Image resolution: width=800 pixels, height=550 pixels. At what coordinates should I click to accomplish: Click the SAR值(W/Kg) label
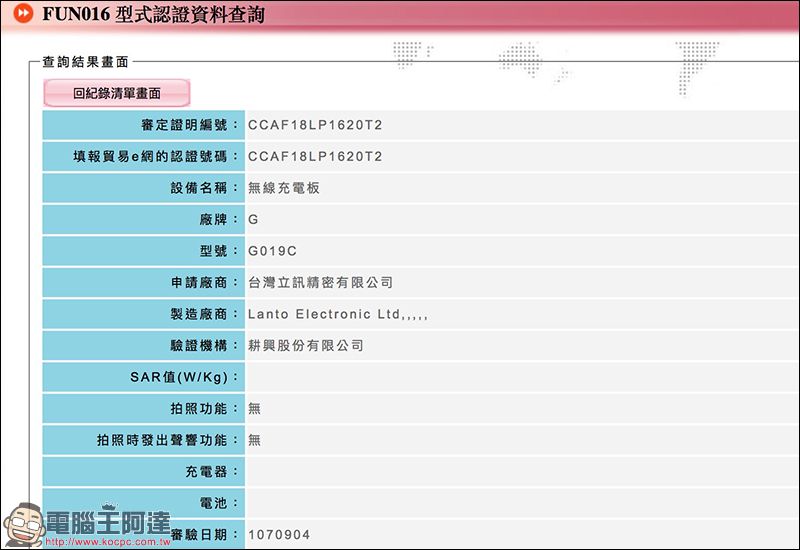(184, 377)
